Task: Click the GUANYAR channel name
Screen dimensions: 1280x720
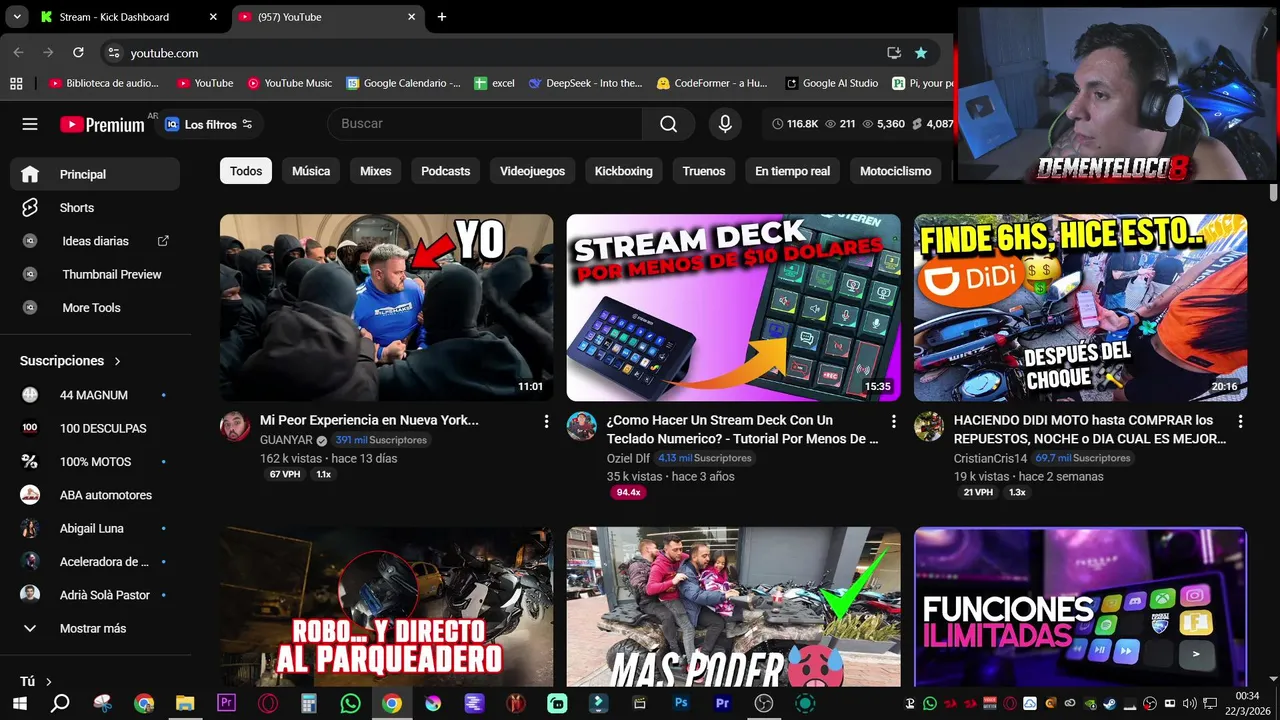Action: point(286,440)
